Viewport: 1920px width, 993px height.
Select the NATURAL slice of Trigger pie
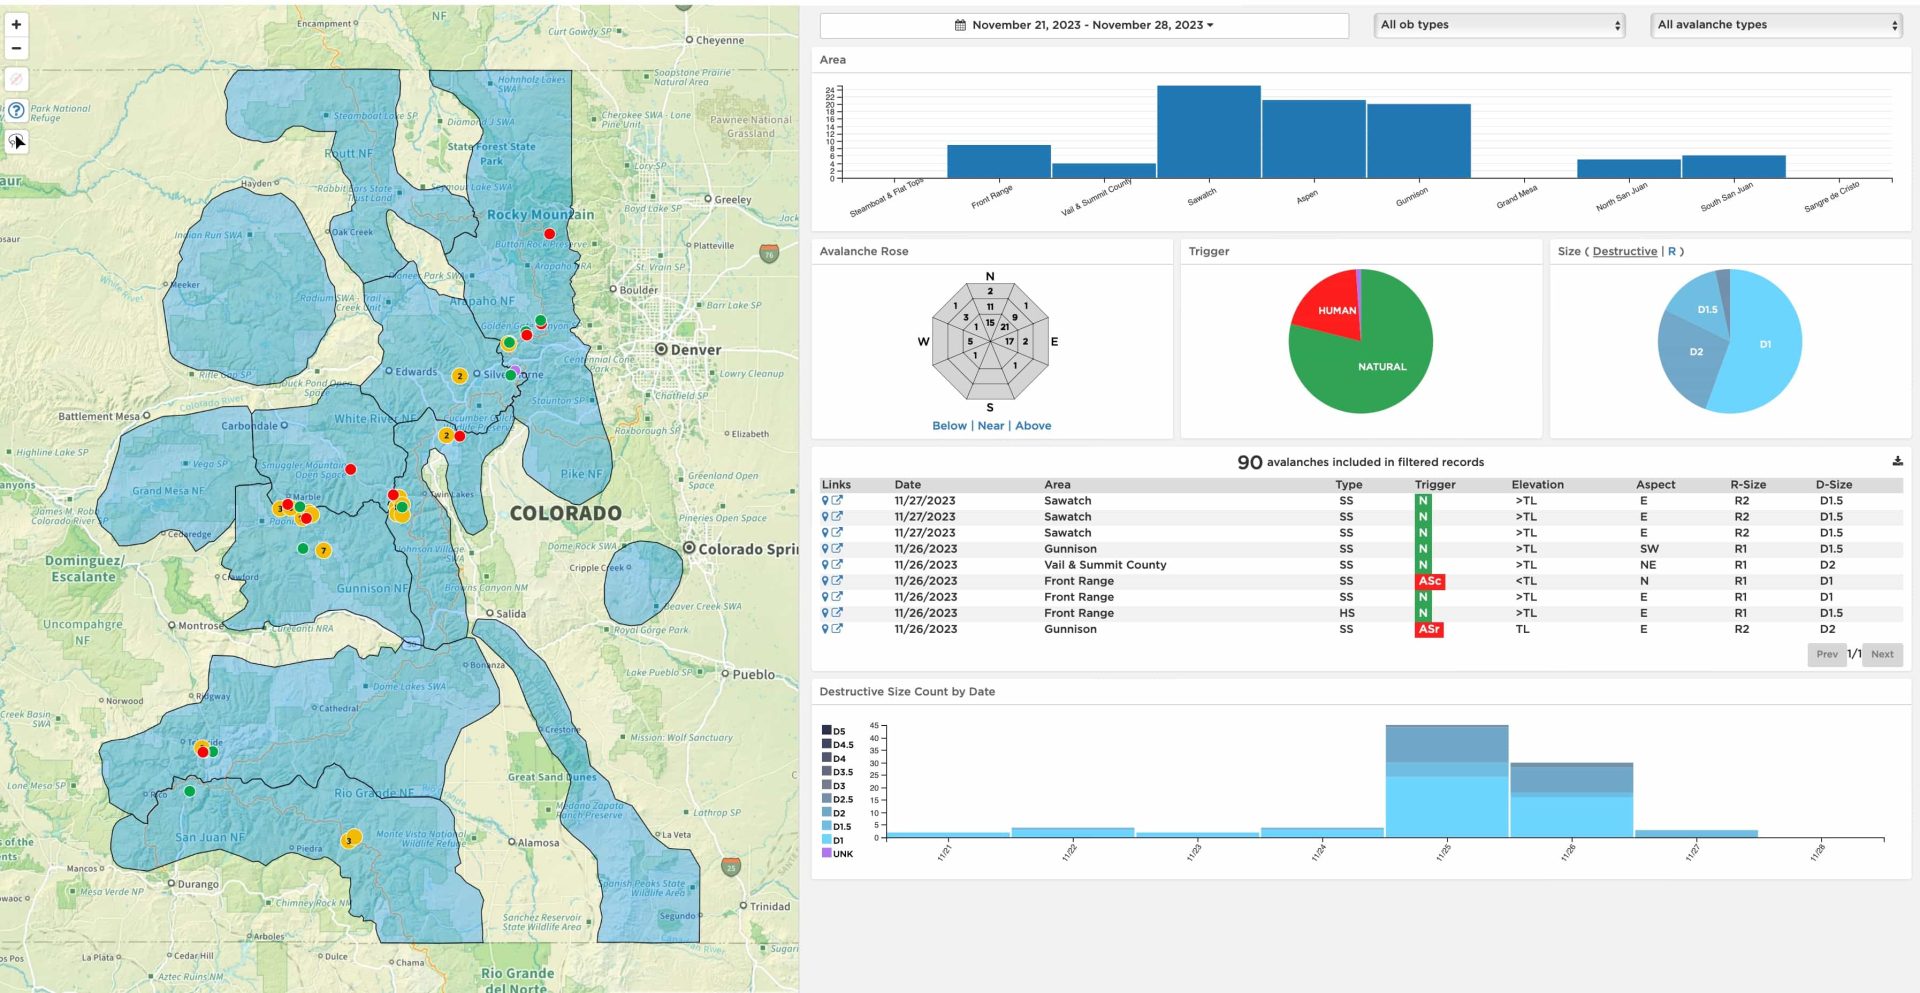[x=1380, y=365]
